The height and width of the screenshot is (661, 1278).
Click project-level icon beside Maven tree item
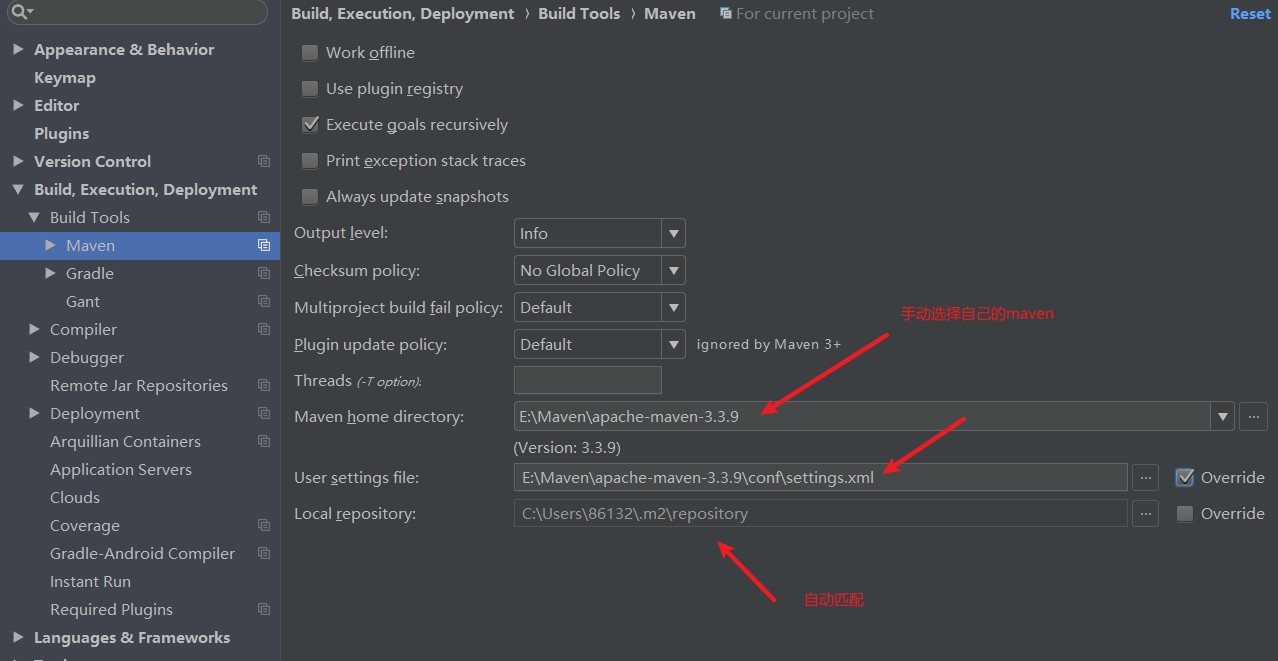coord(264,245)
